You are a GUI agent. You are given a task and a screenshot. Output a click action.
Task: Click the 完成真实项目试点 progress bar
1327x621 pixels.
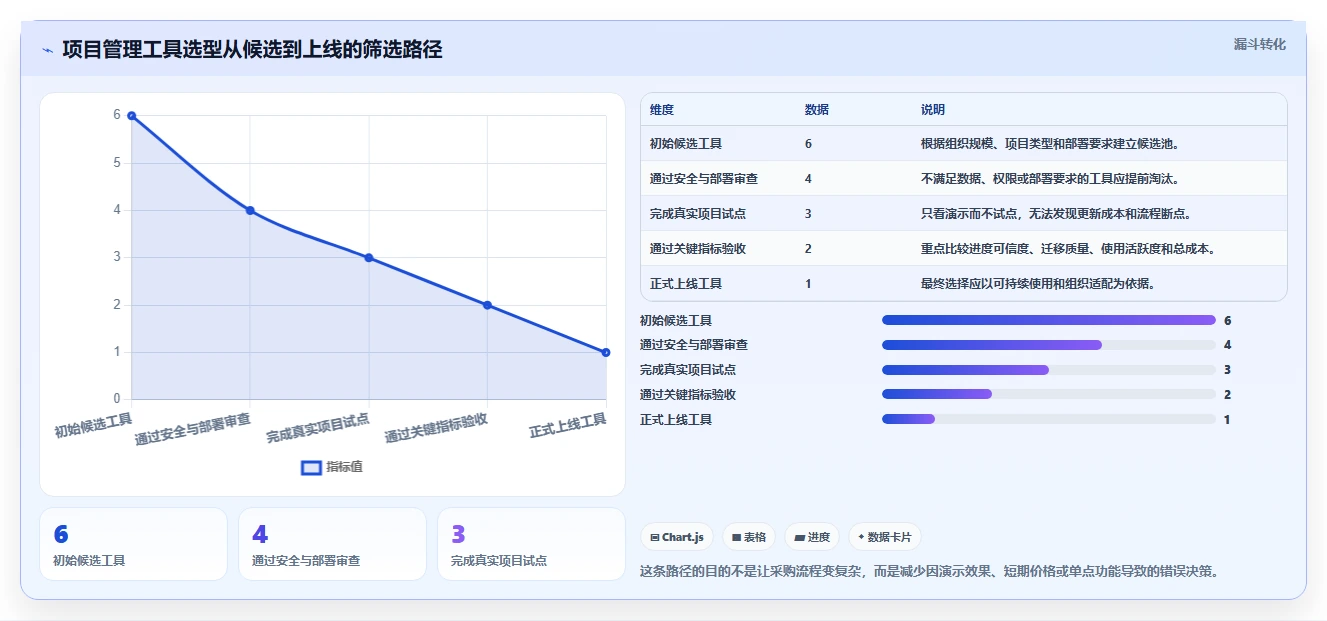click(x=1049, y=370)
